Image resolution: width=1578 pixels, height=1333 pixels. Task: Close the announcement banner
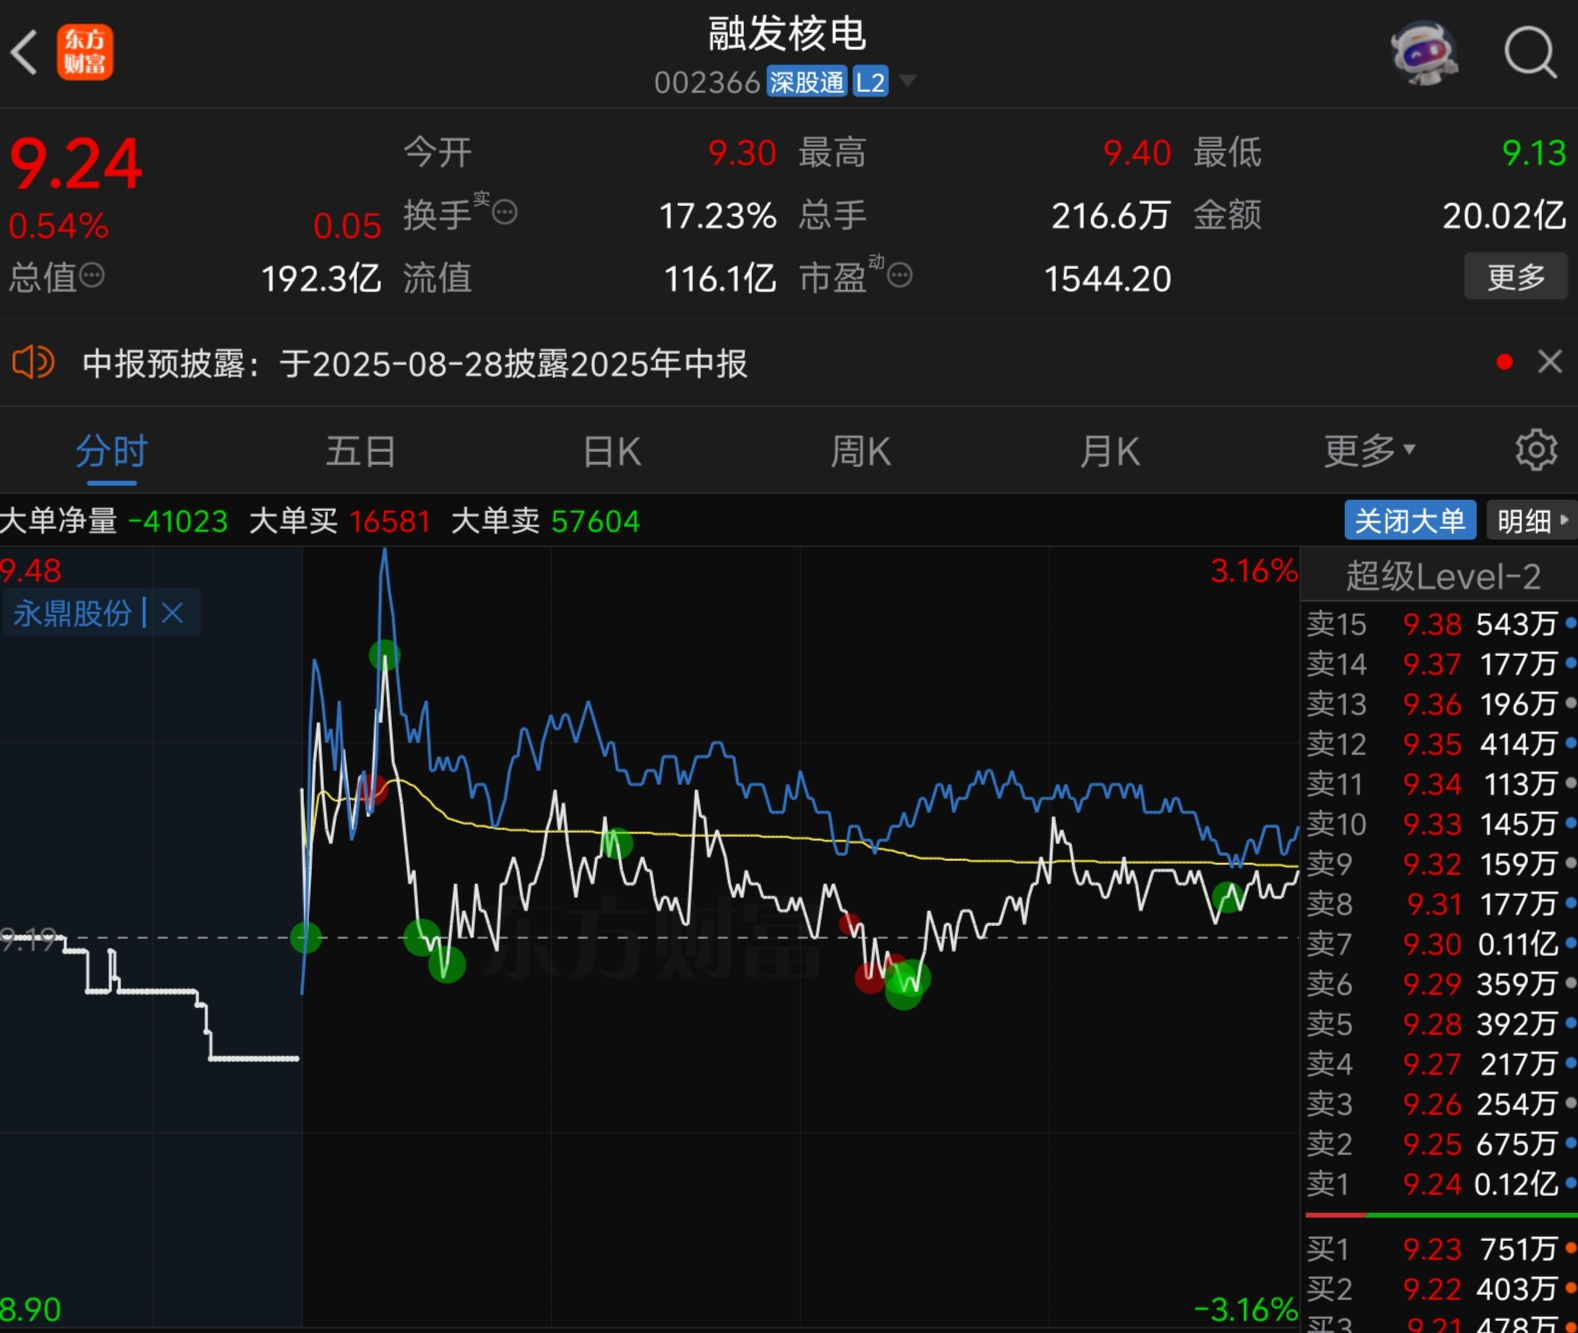tap(1550, 361)
